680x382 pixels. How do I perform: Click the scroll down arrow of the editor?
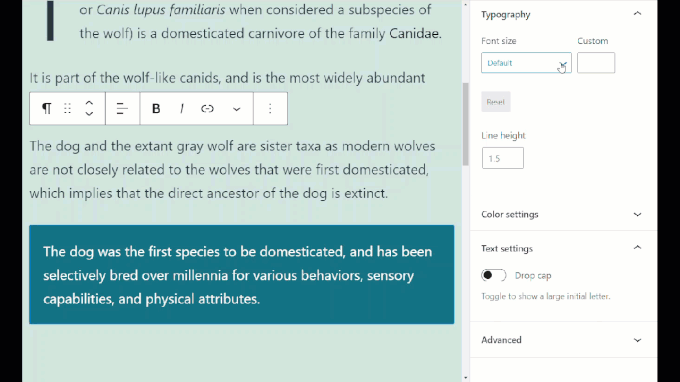[466, 378]
